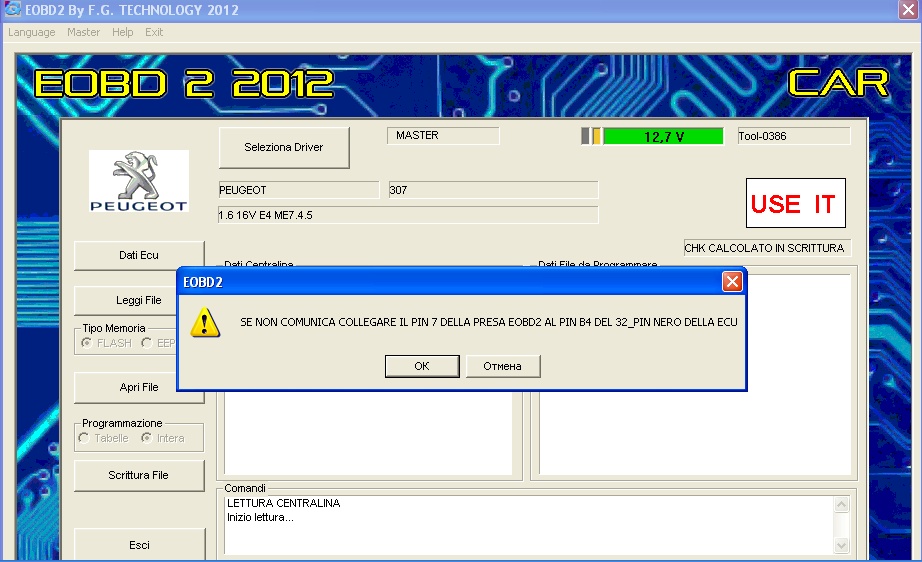Image resolution: width=922 pixels, height=562 pixels.
Task: Click the yellow segment of voltage bar
Action: click(597, 136)
